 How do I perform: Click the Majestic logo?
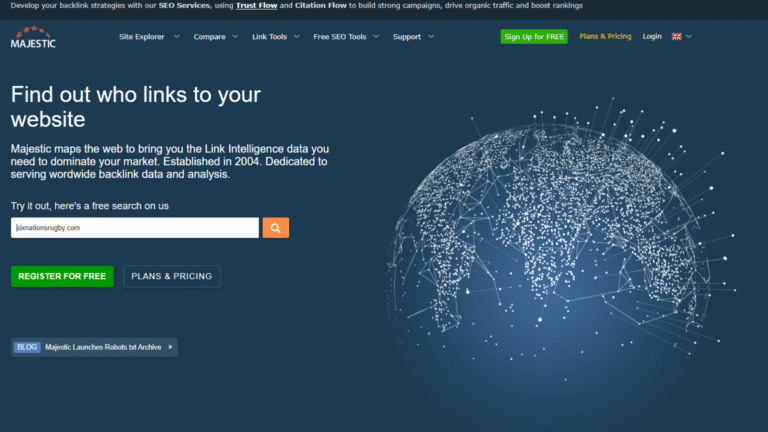[x=33, y=37]
